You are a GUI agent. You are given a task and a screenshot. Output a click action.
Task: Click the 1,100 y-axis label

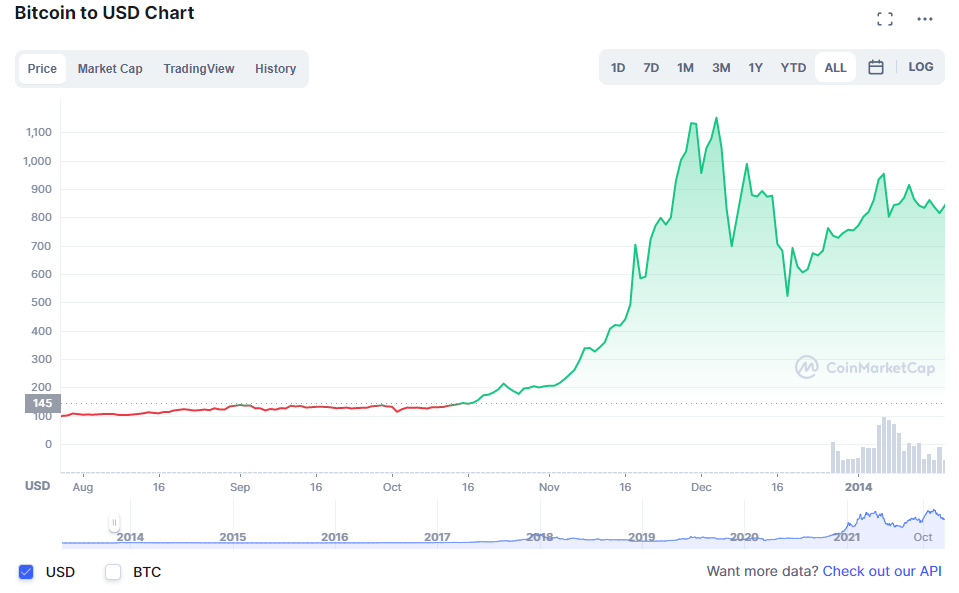(39, 132)
